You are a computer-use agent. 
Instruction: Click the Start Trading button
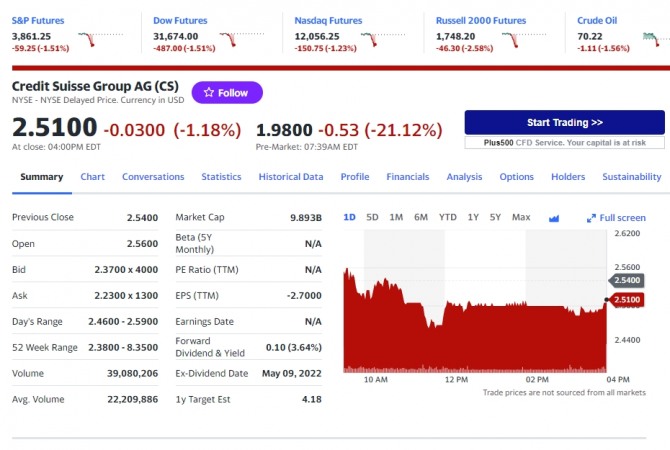[x=564, y=122]
